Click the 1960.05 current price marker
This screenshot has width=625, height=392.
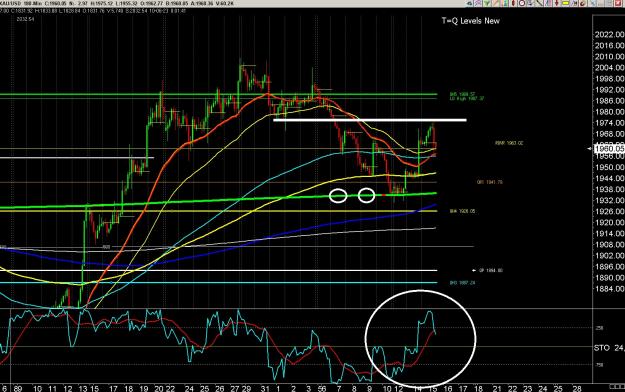pos(609,149)
